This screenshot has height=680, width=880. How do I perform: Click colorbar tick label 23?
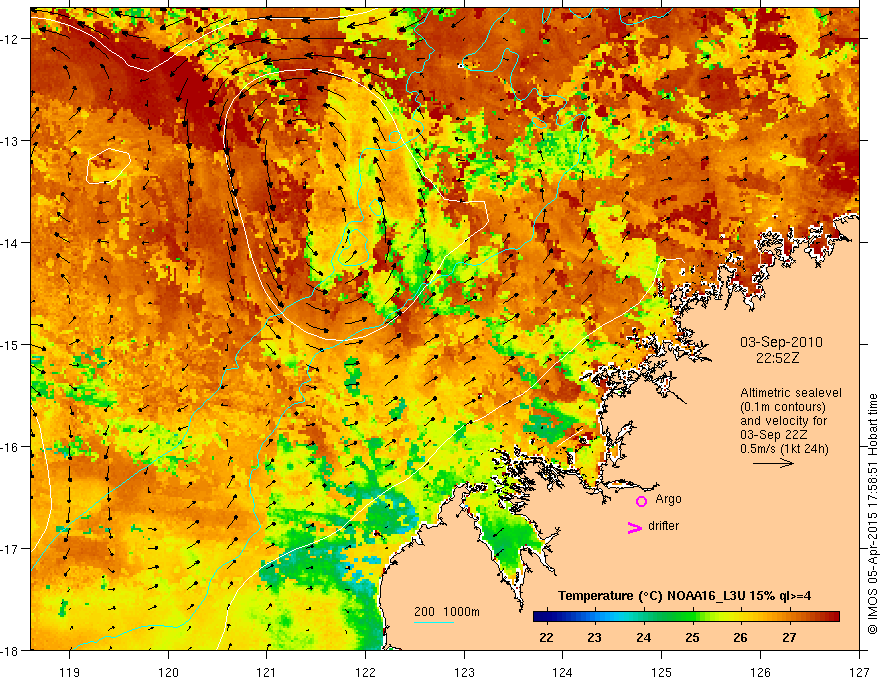tap(594, 637)
